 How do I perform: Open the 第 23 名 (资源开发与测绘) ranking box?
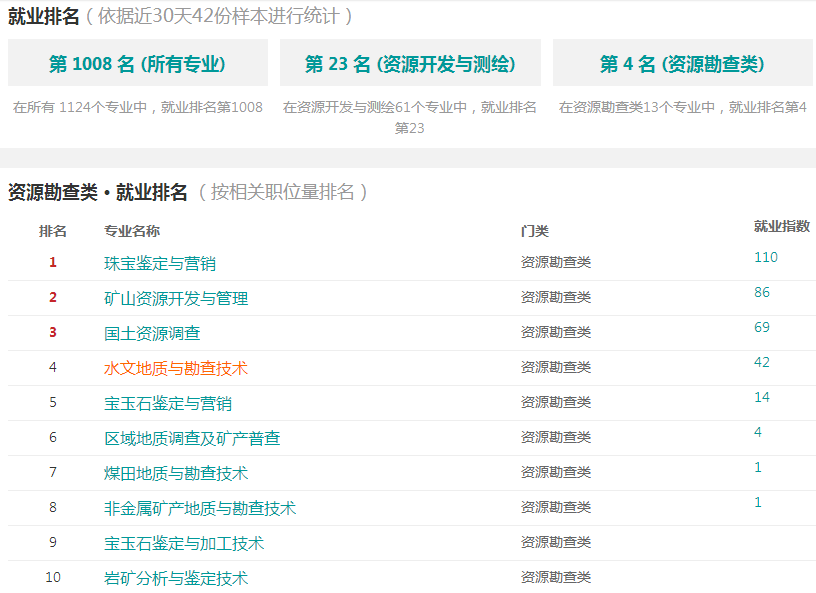[410, 63]
